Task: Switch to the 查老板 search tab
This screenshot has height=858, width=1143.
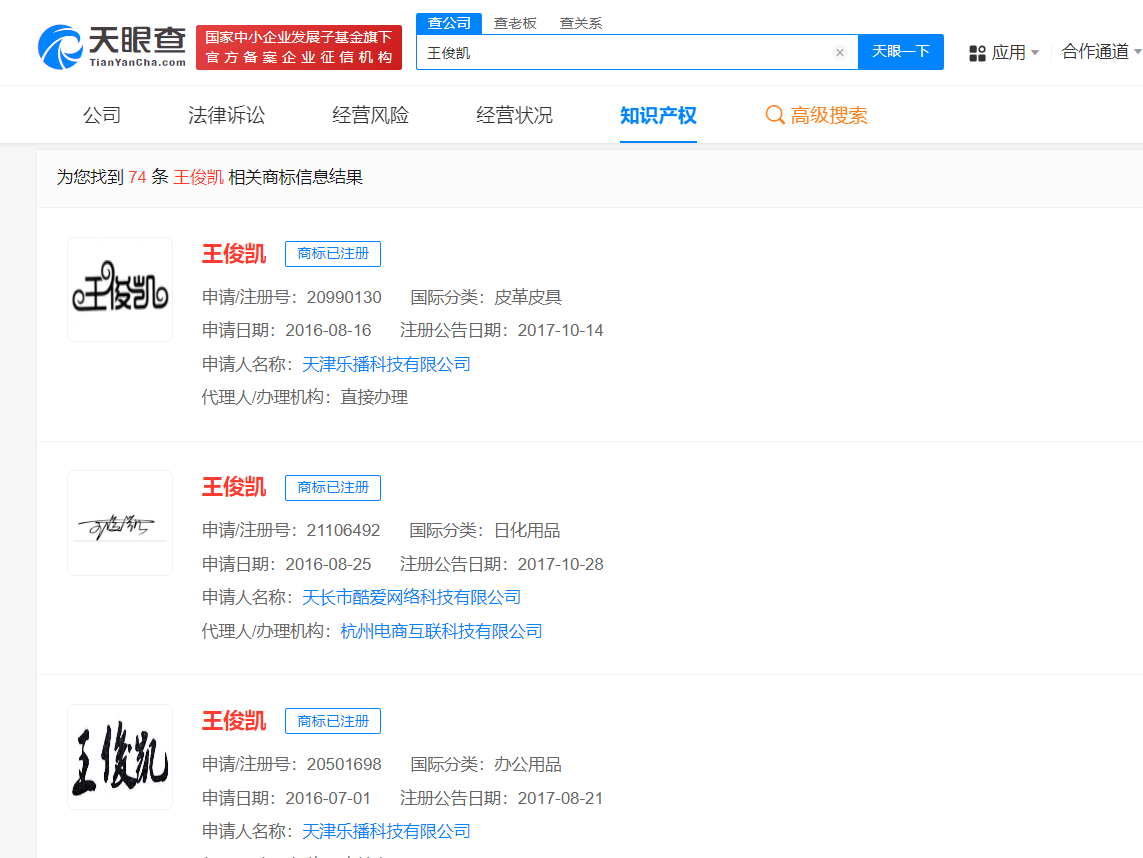Action: point(515,23)
